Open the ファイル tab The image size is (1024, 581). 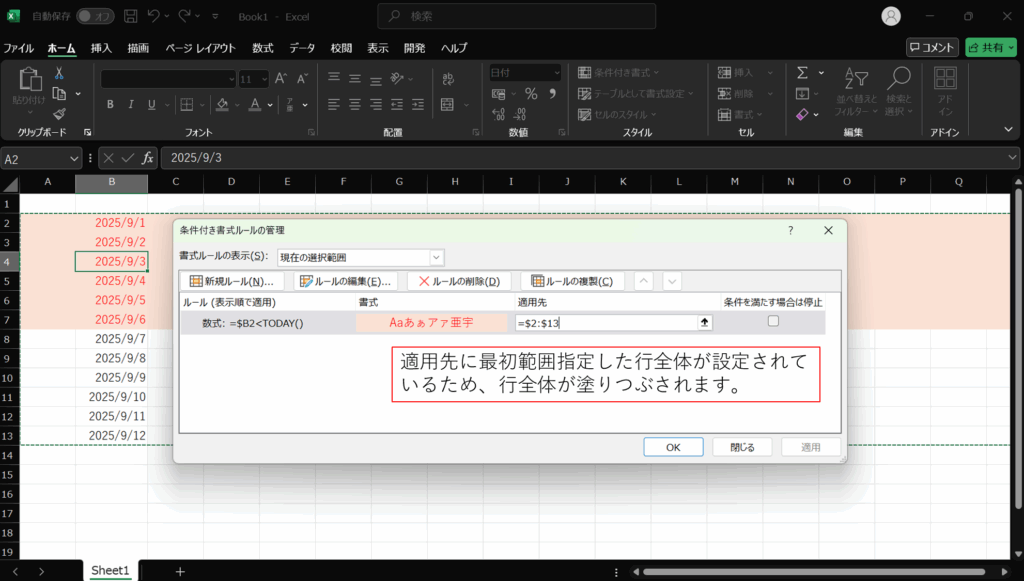(18, 48)
